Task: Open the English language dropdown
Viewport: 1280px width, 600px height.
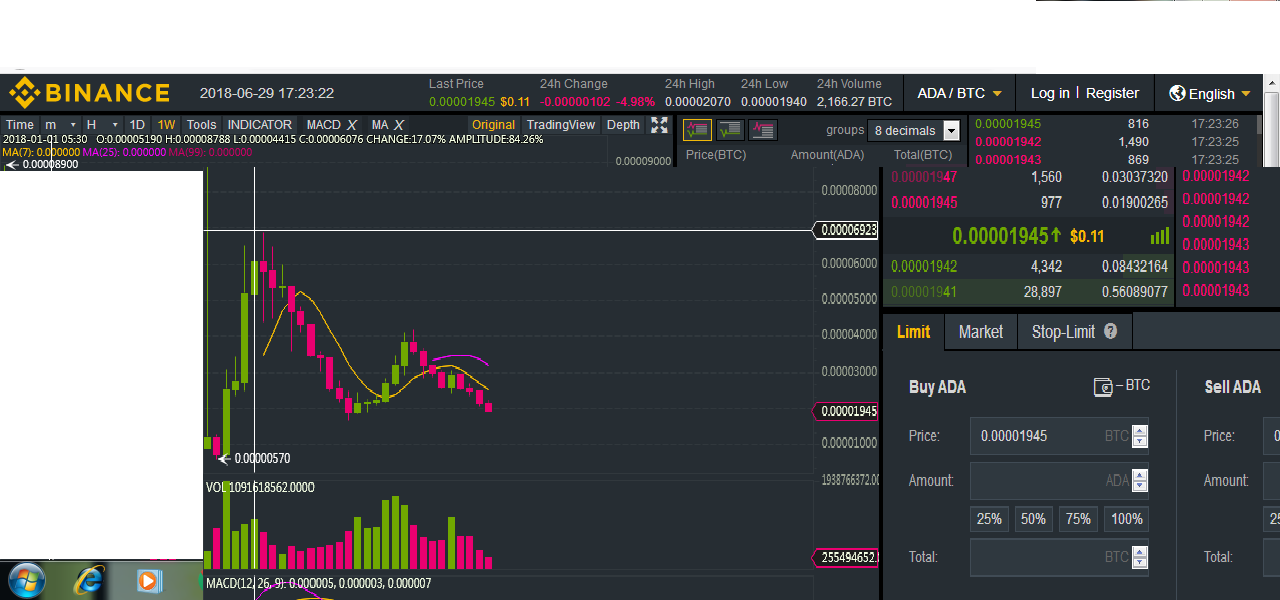Action: (1211, 93)
